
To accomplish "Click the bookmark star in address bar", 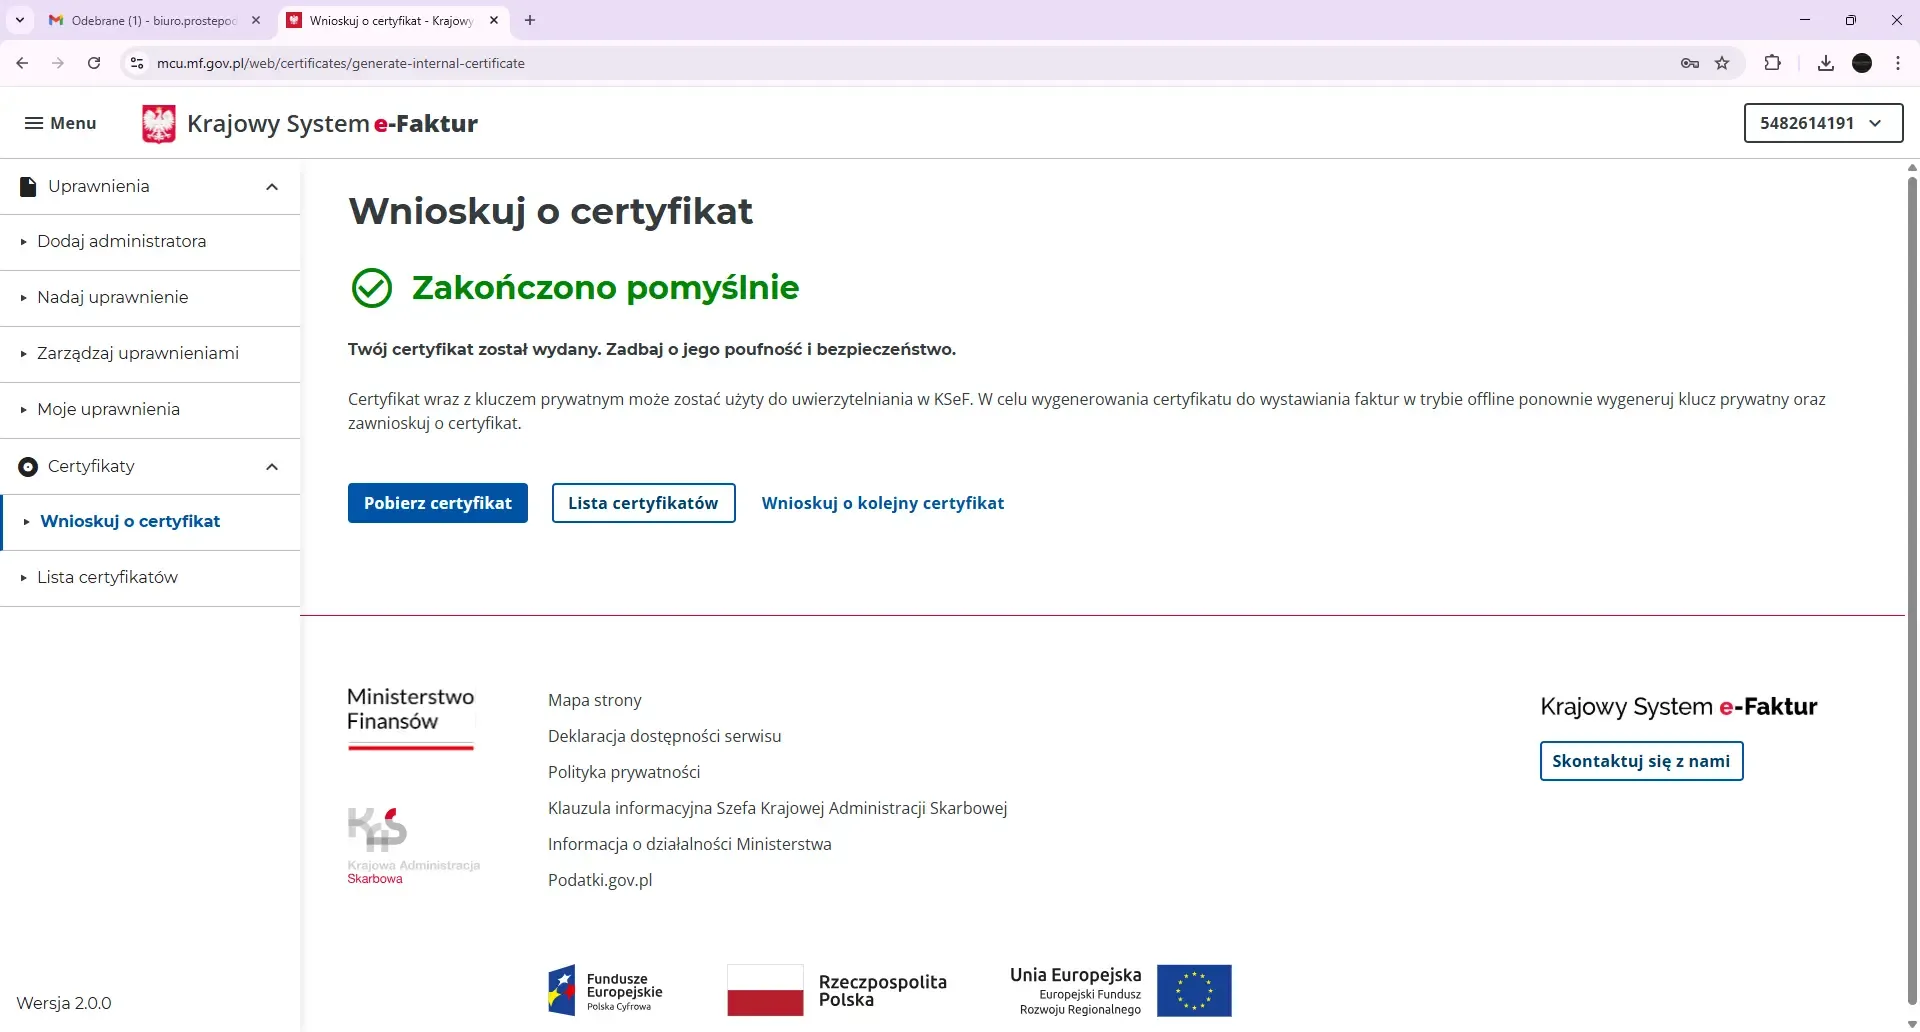I will pyautogui.click(x=1723, y=62).
